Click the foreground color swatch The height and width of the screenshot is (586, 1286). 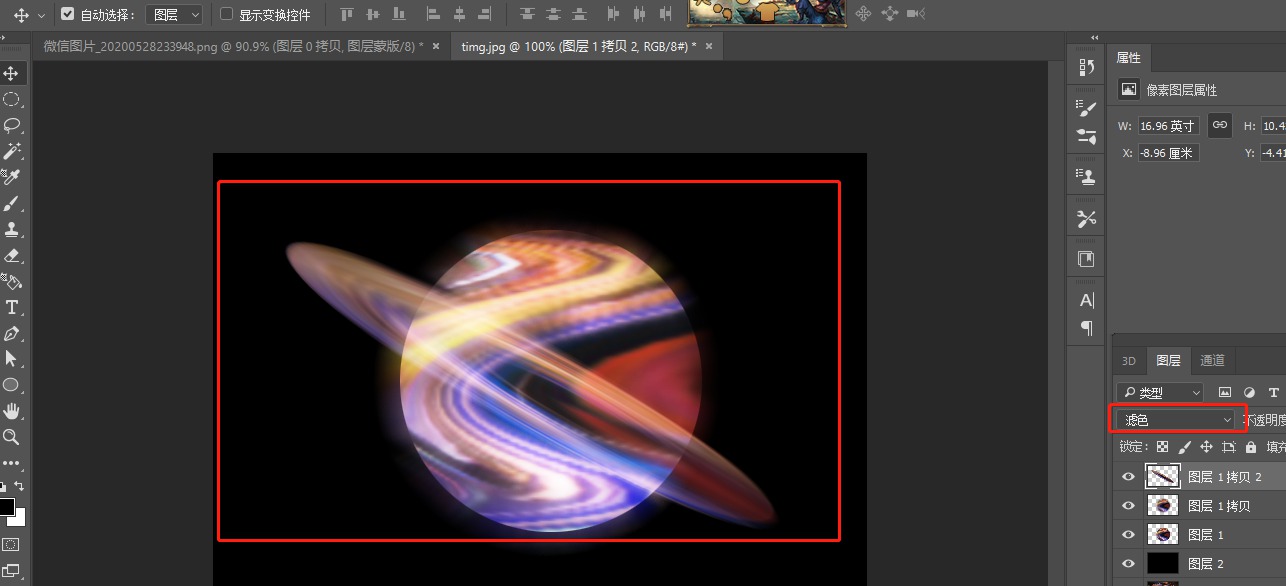[7, 506]
